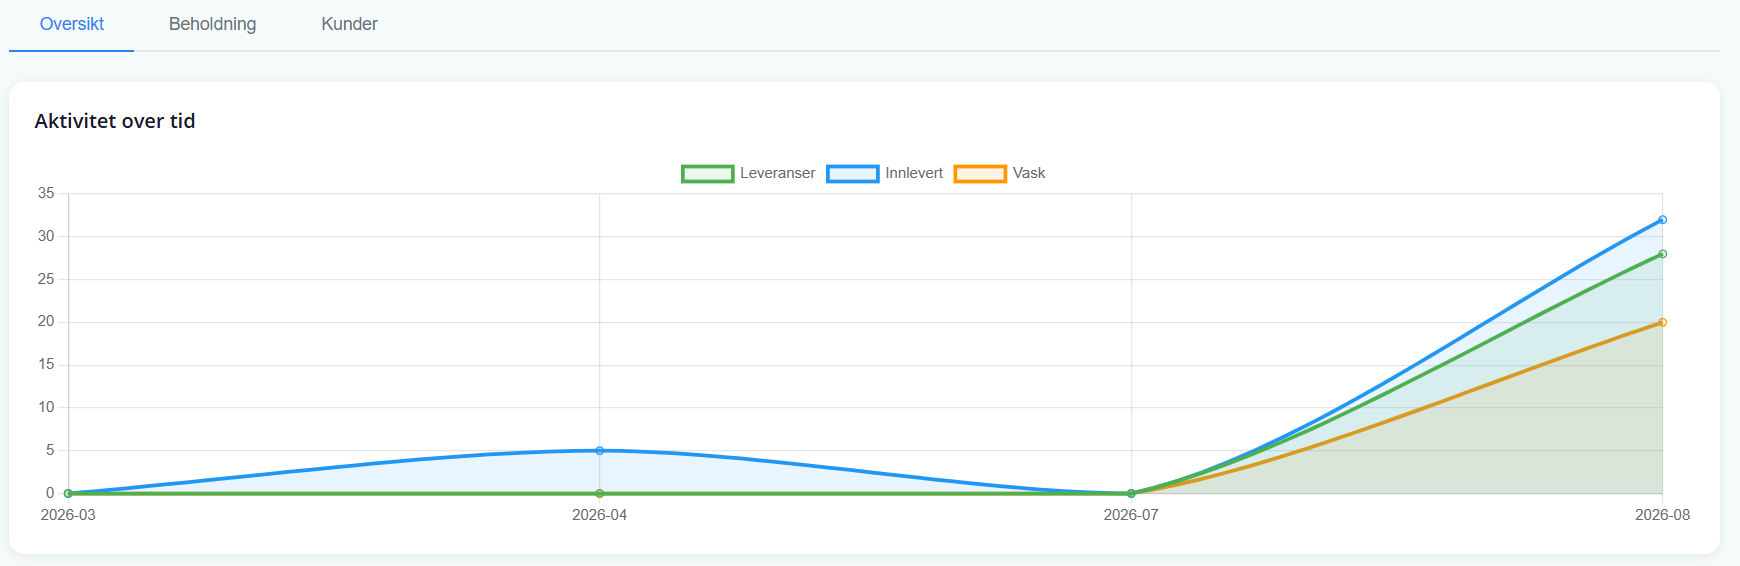Screen dimensions: 1740x566
Task: Open the Beholdning tab
Action: pos(212,24)
